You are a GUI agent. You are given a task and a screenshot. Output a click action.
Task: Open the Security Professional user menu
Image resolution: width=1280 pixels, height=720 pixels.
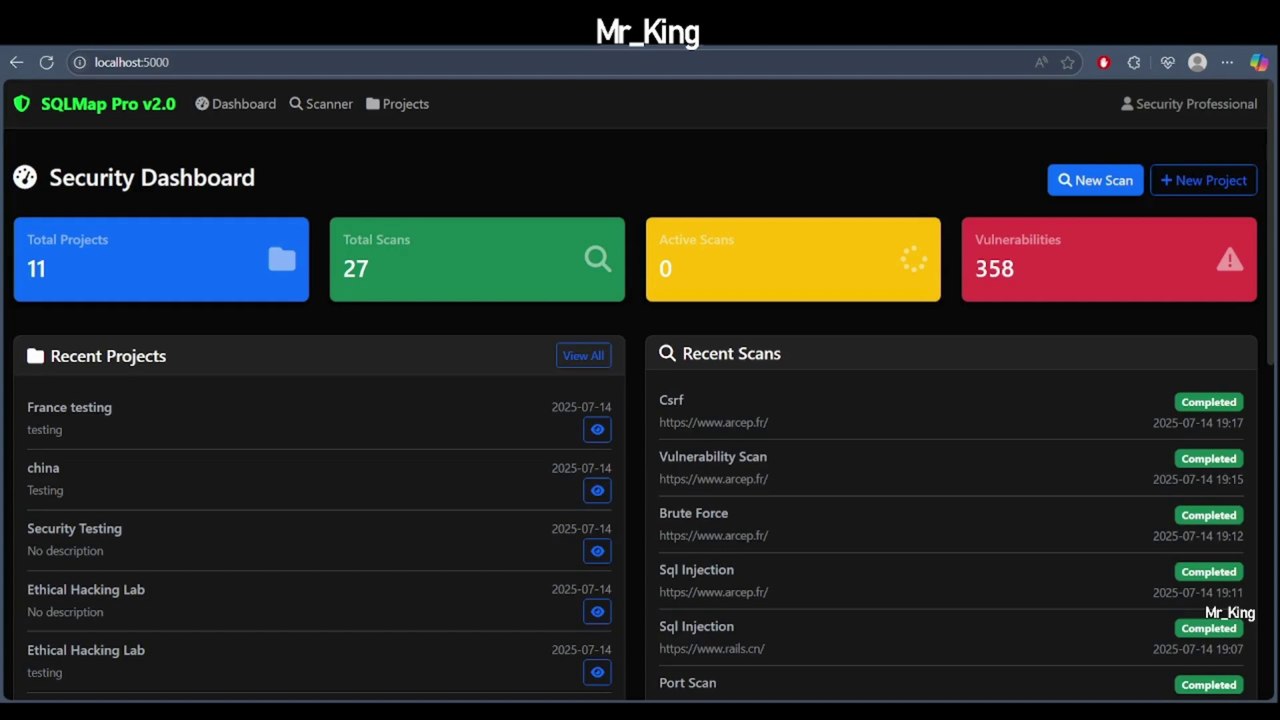tap(1189, 104)
